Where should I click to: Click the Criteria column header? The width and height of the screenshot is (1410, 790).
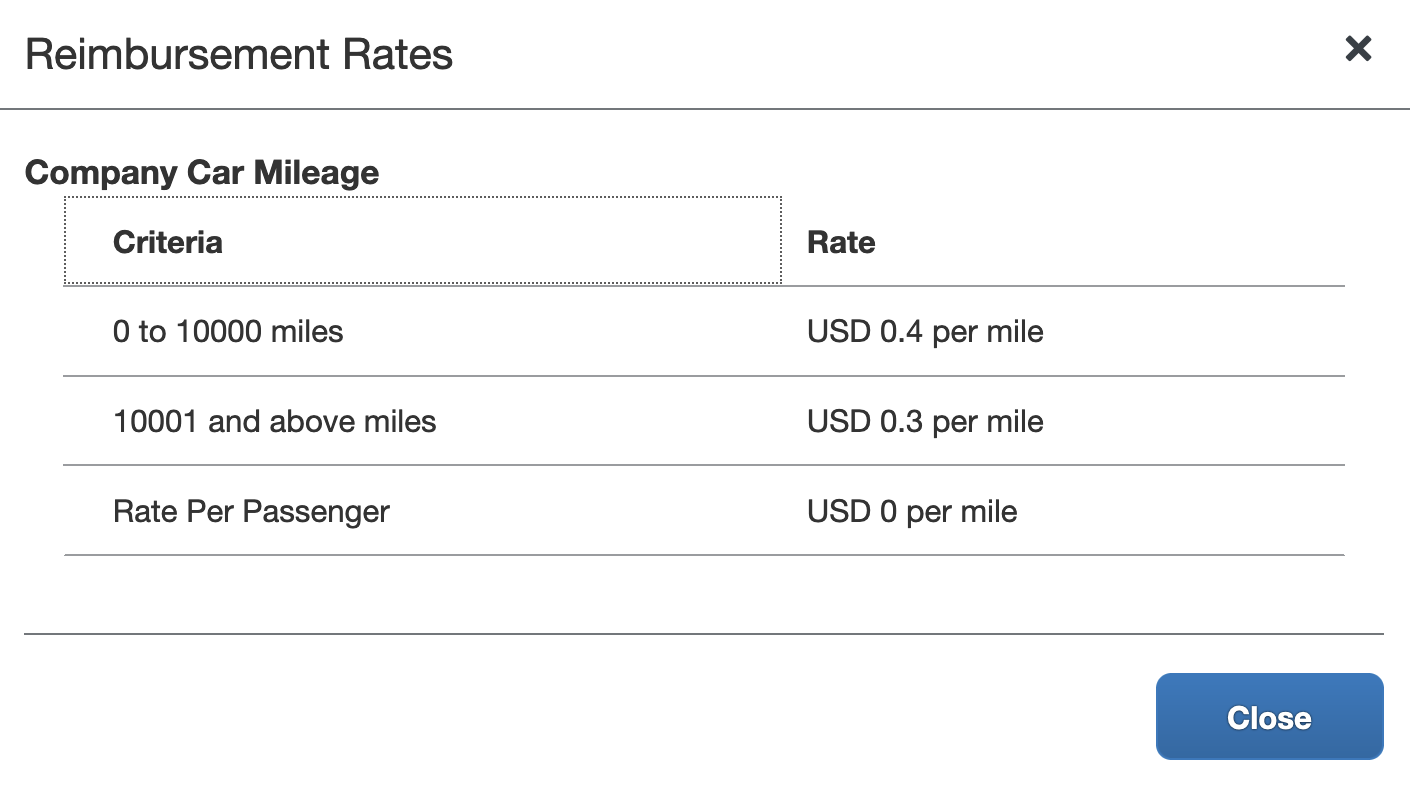click(168, 242)
